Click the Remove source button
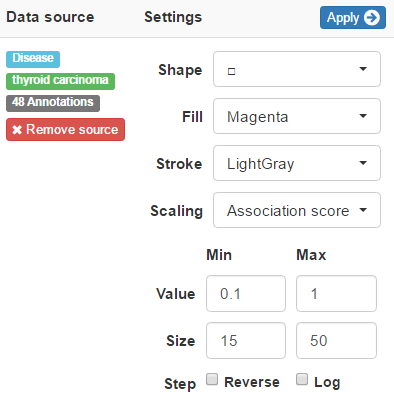This screenshot has height=405, width=394. 65,129
